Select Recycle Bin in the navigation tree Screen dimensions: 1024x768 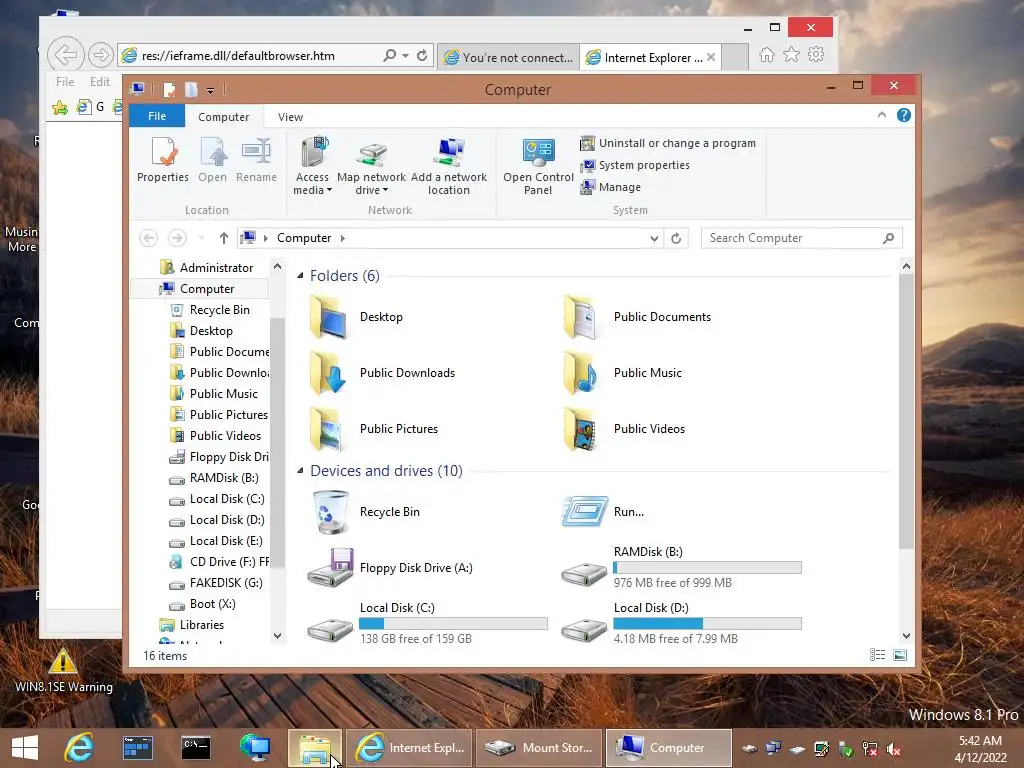click(x=210, y=310)
